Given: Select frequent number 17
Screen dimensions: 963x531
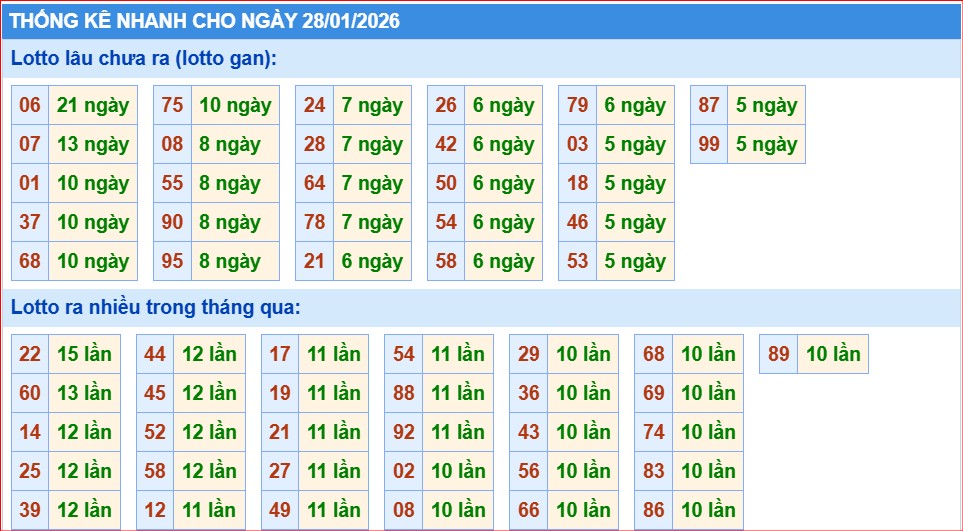Looking at the screenshot, I should 280,354.
